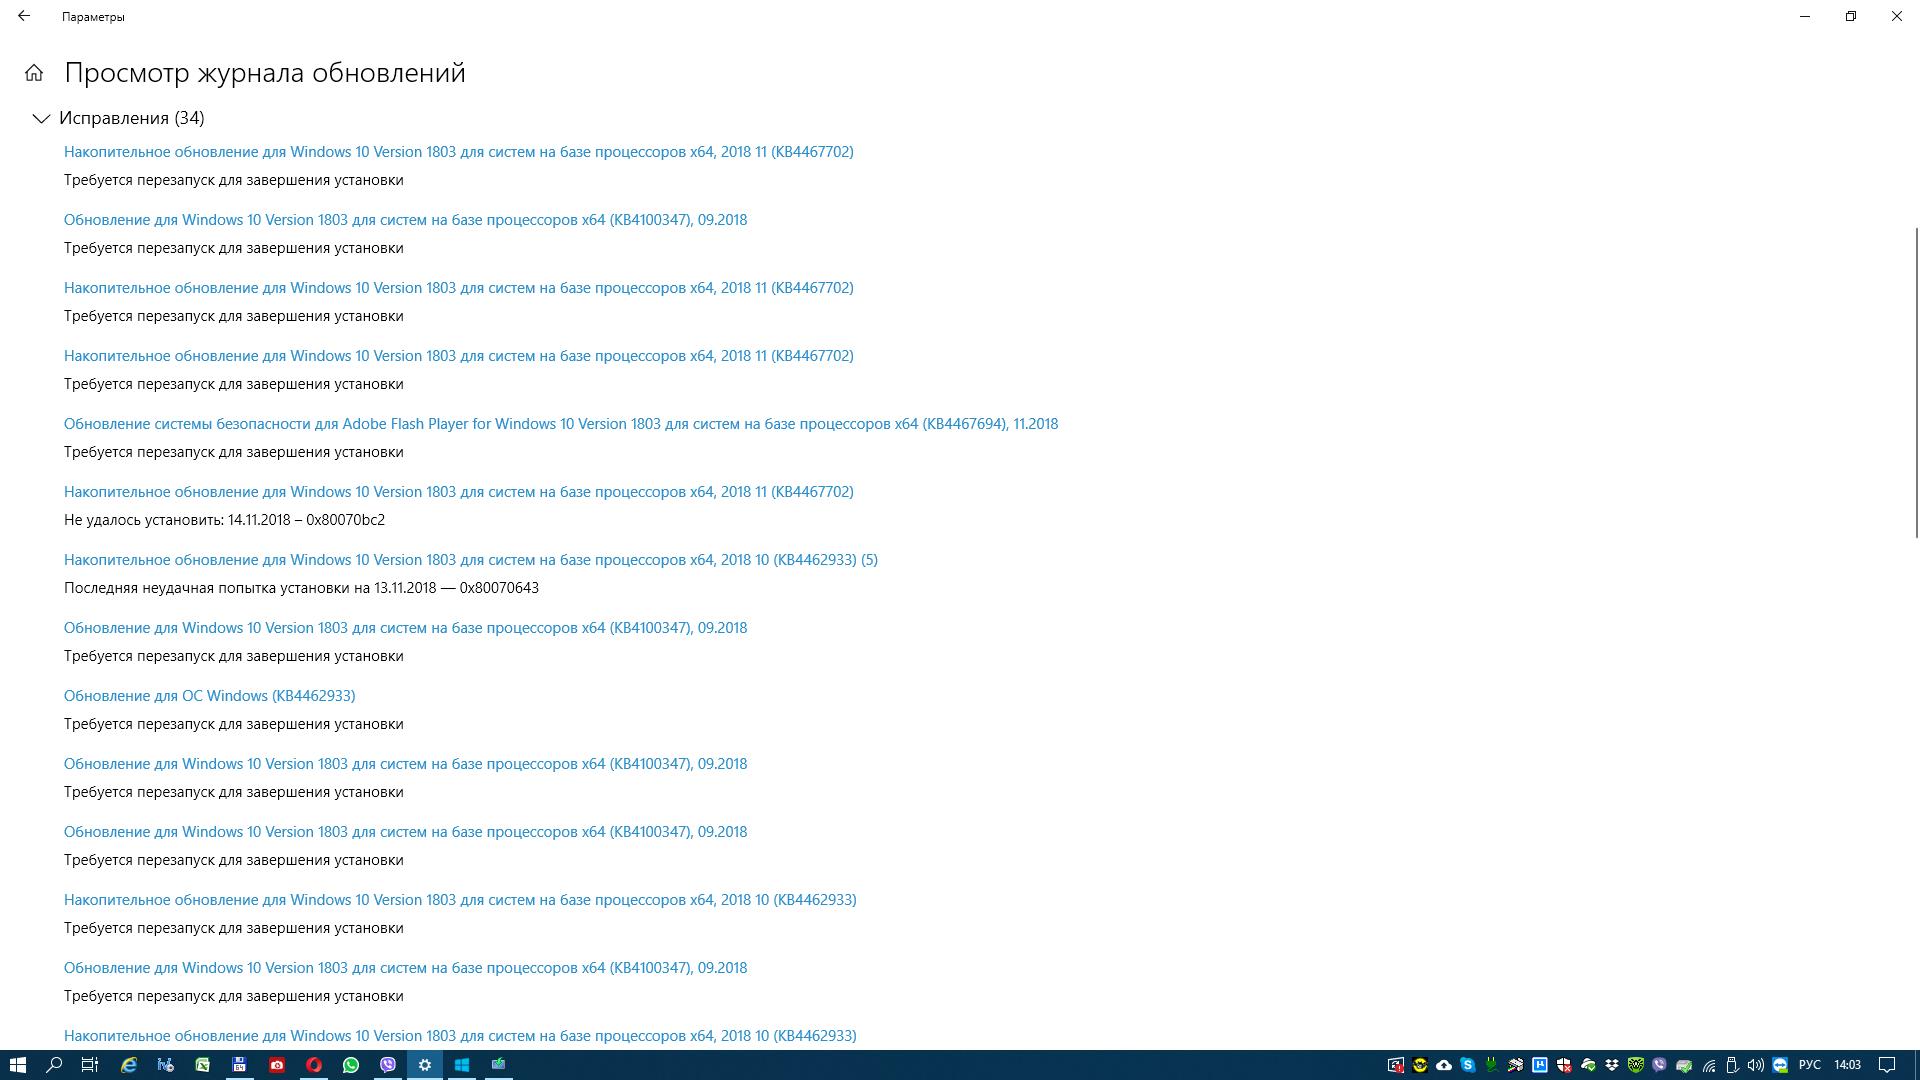Open the Action Center notifications icon
The height and width of the screenshot is (1080, 1920).
[1887, 1065]
